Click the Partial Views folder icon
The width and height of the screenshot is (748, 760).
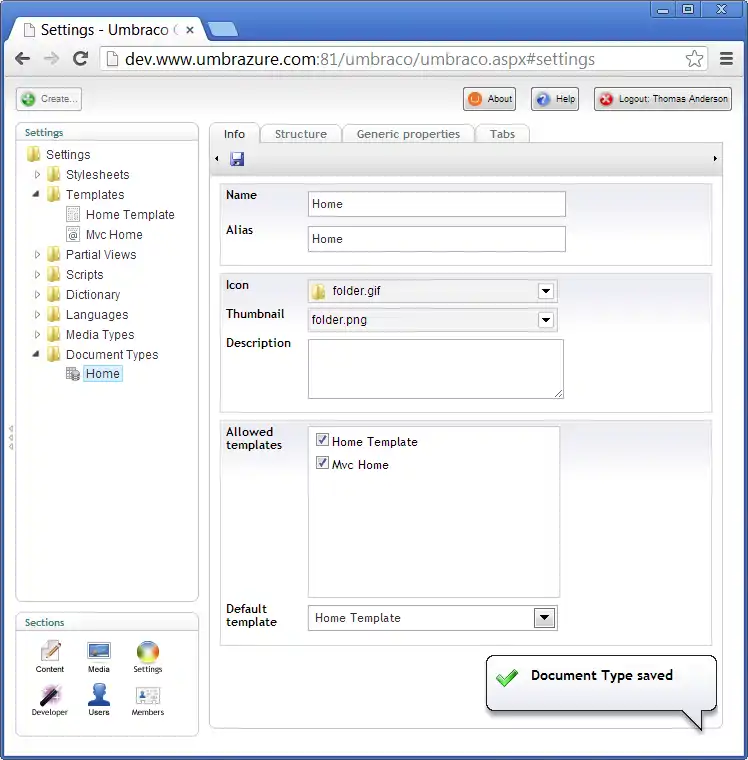tap(54, 254)
